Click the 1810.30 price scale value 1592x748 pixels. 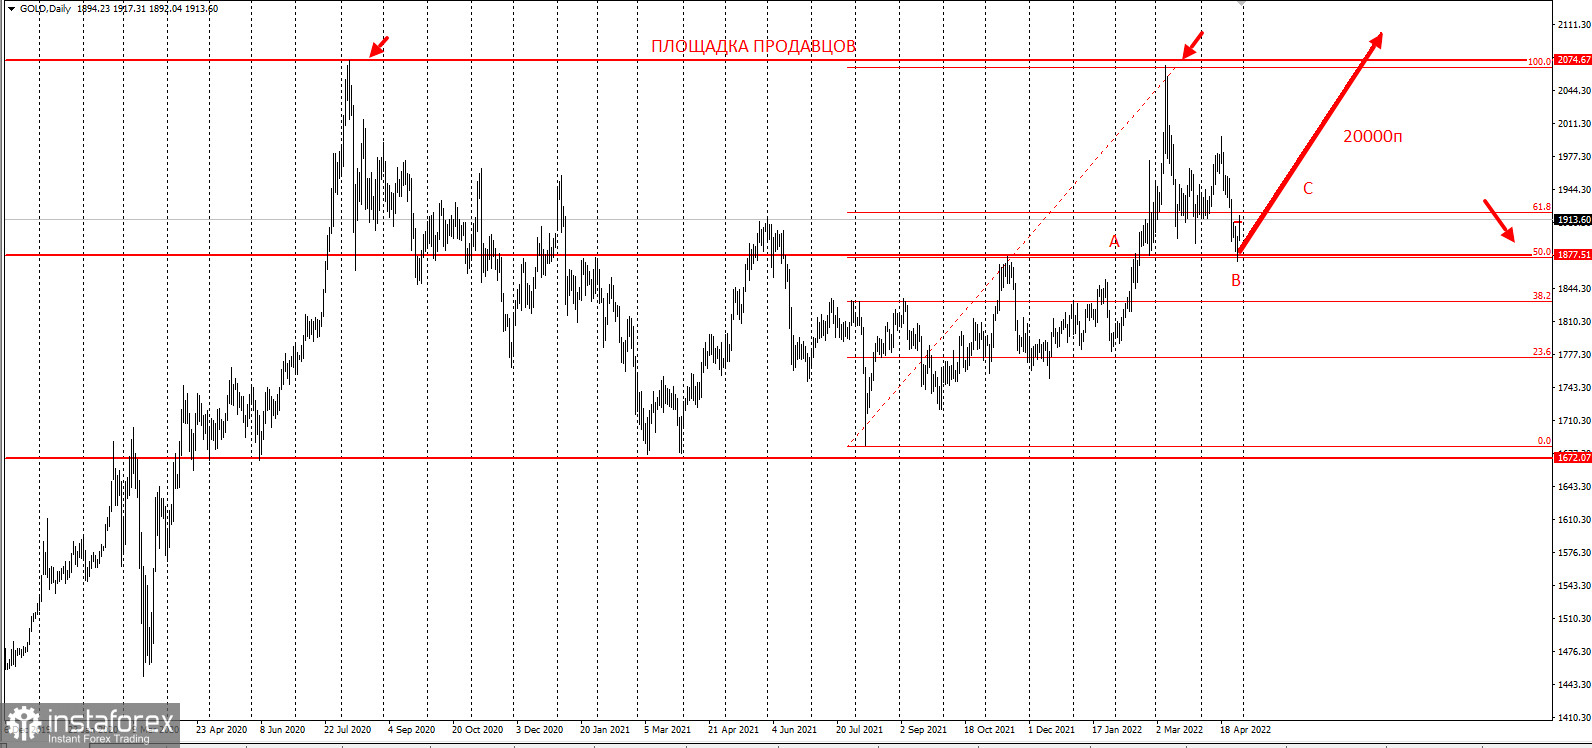pyautogui.click(x=1574, y=322)
